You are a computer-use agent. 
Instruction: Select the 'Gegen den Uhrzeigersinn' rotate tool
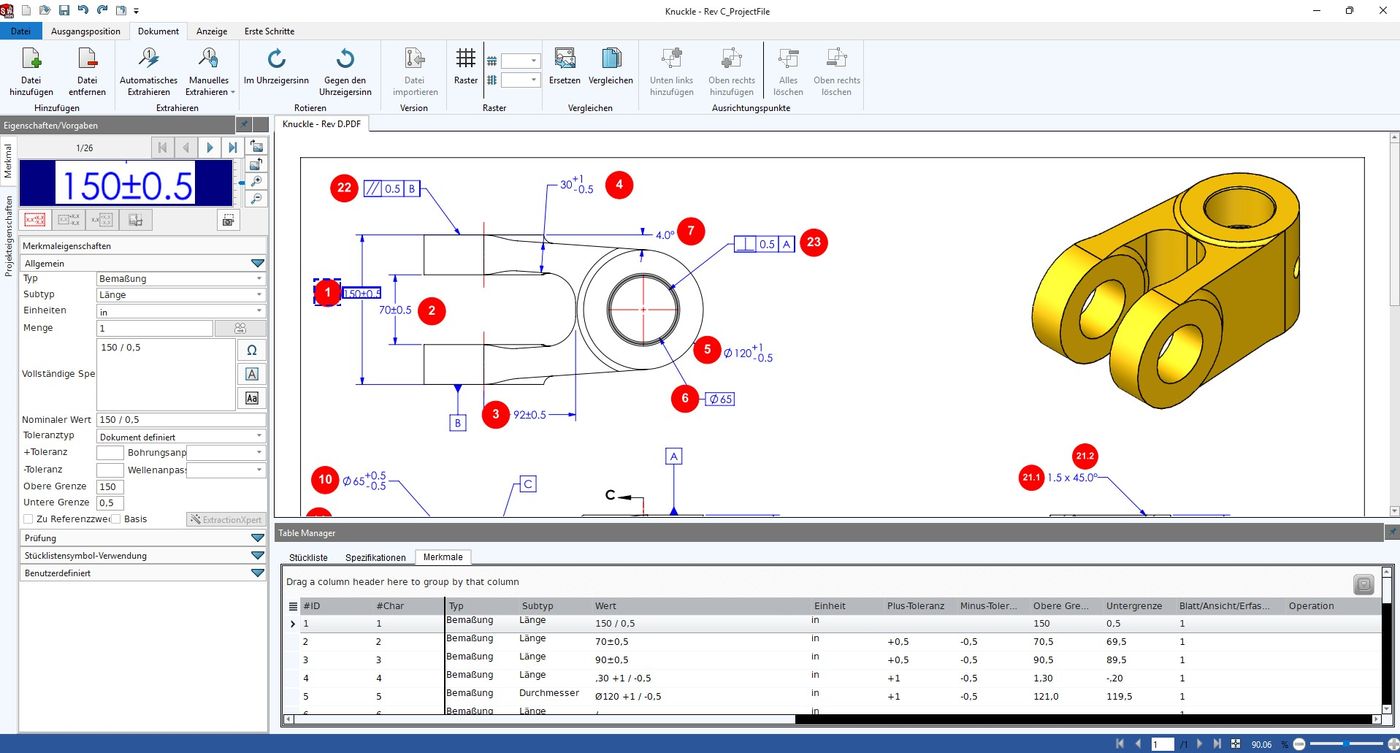(344, 70)
